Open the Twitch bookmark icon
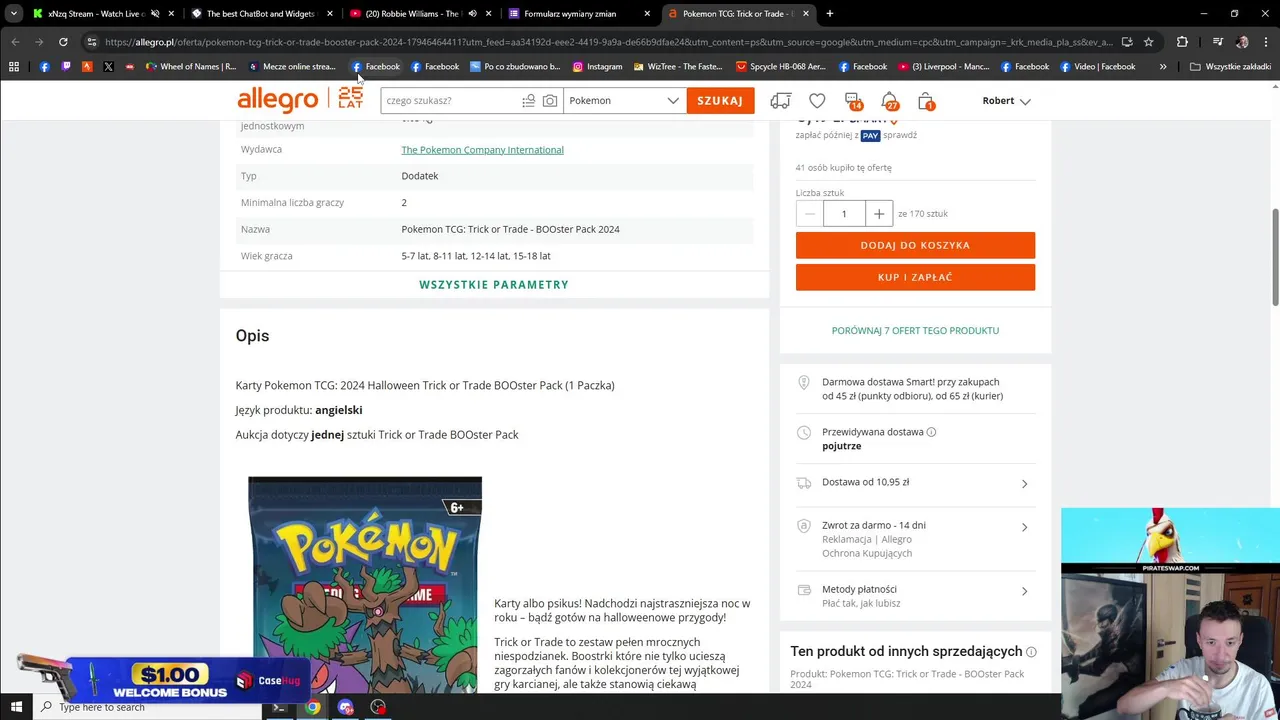The image size is (1280, 720). (x=66, y=67)
